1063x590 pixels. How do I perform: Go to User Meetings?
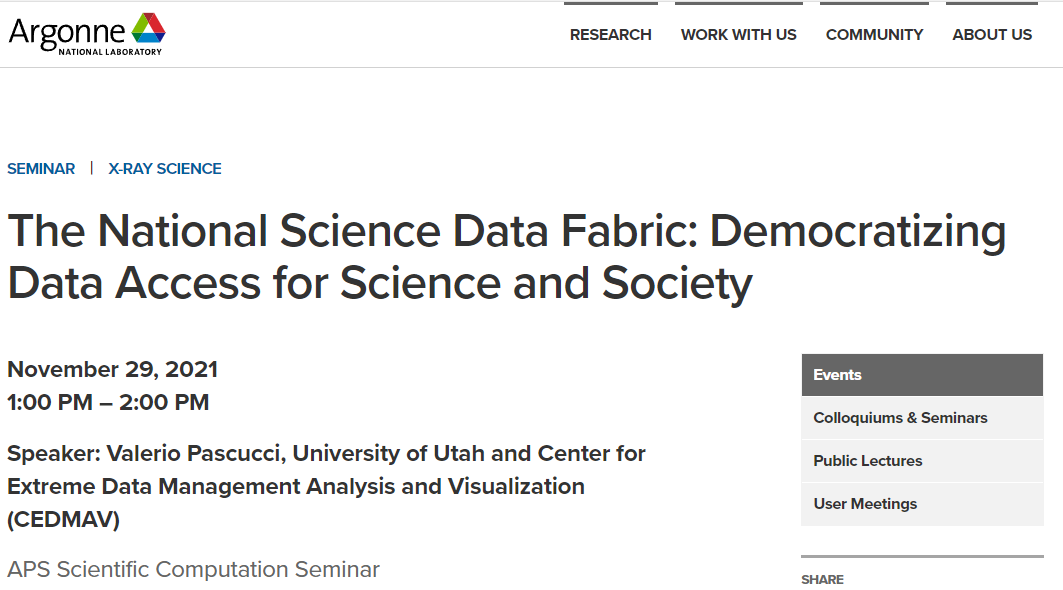coord(922,504)
